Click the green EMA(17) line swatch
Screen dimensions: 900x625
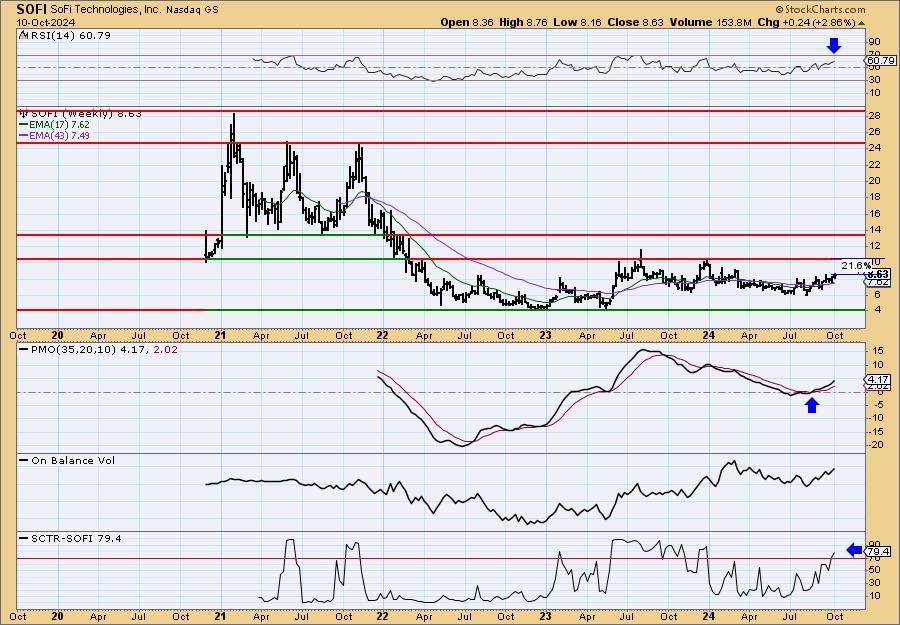coord(25,125)
